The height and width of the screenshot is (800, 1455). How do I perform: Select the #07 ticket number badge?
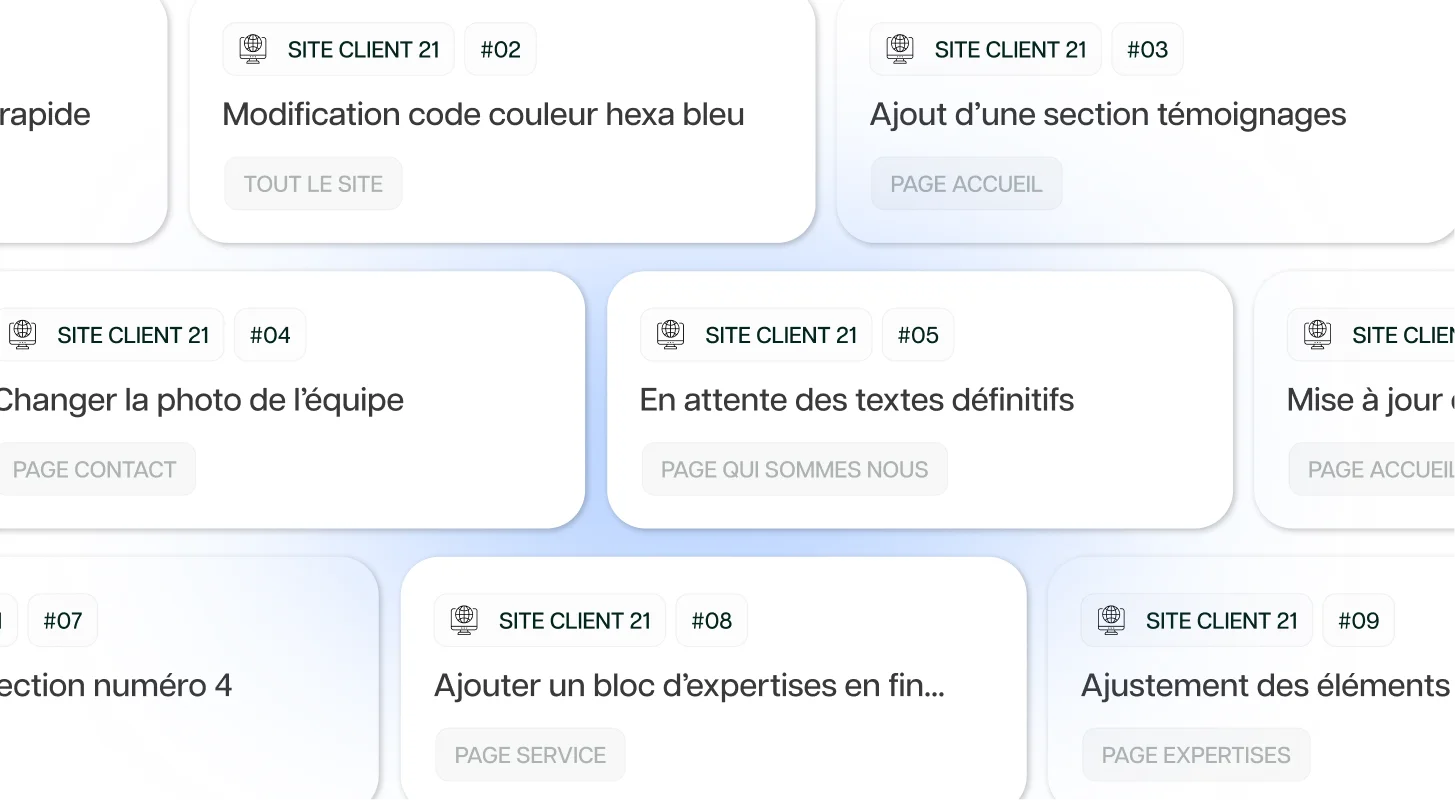click(63, 620)
